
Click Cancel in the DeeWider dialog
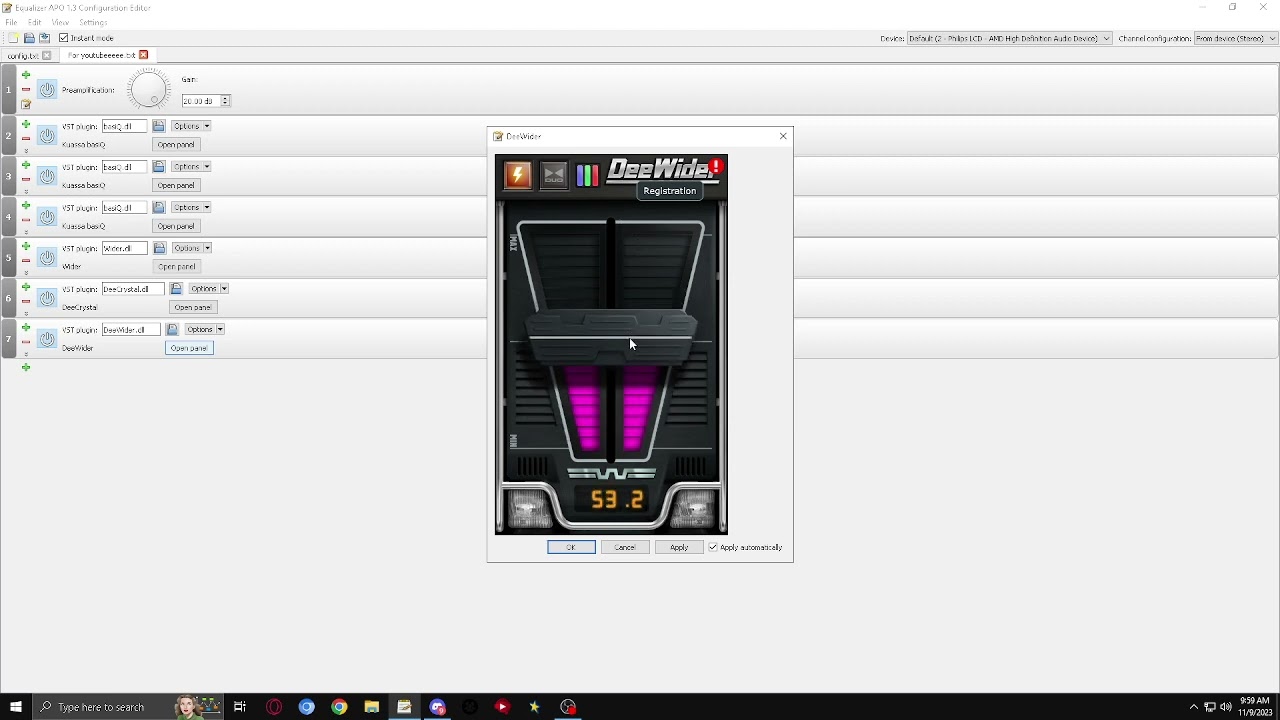[625, 547]
